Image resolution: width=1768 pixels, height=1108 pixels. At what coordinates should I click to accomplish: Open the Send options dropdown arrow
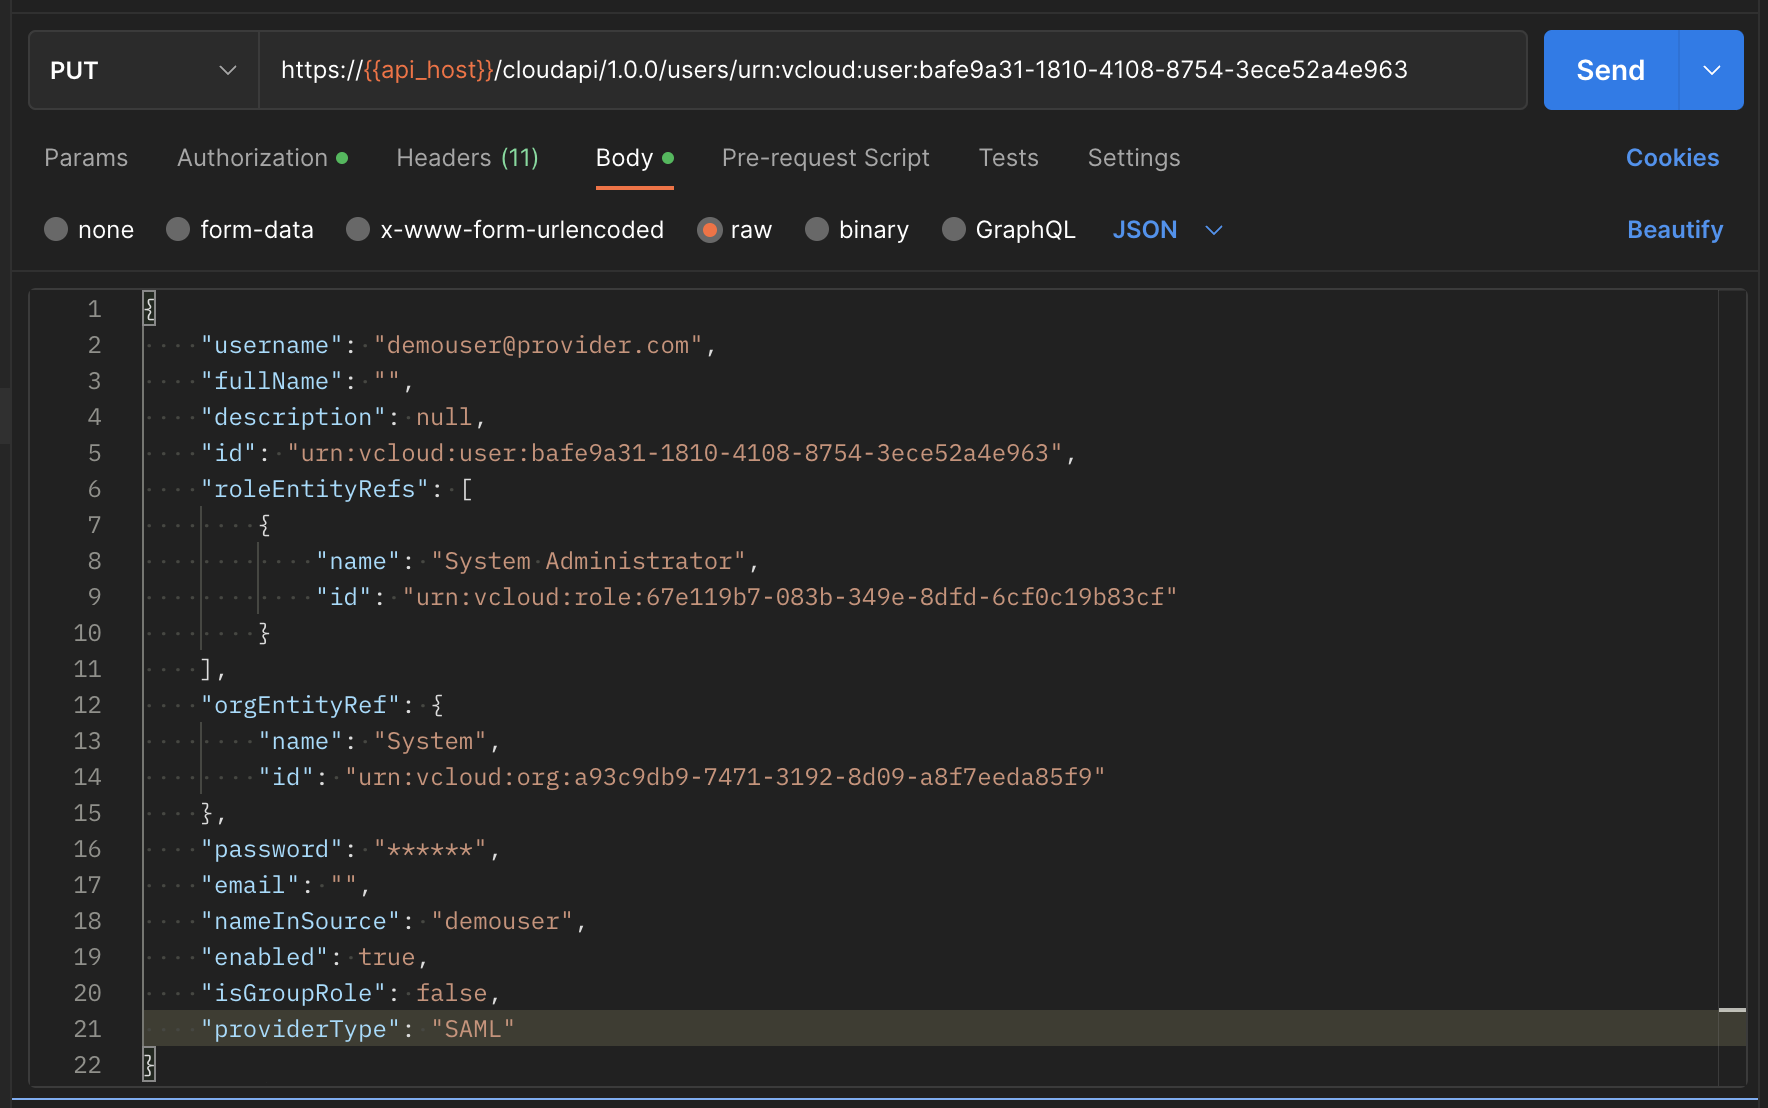click(1712, 70)
